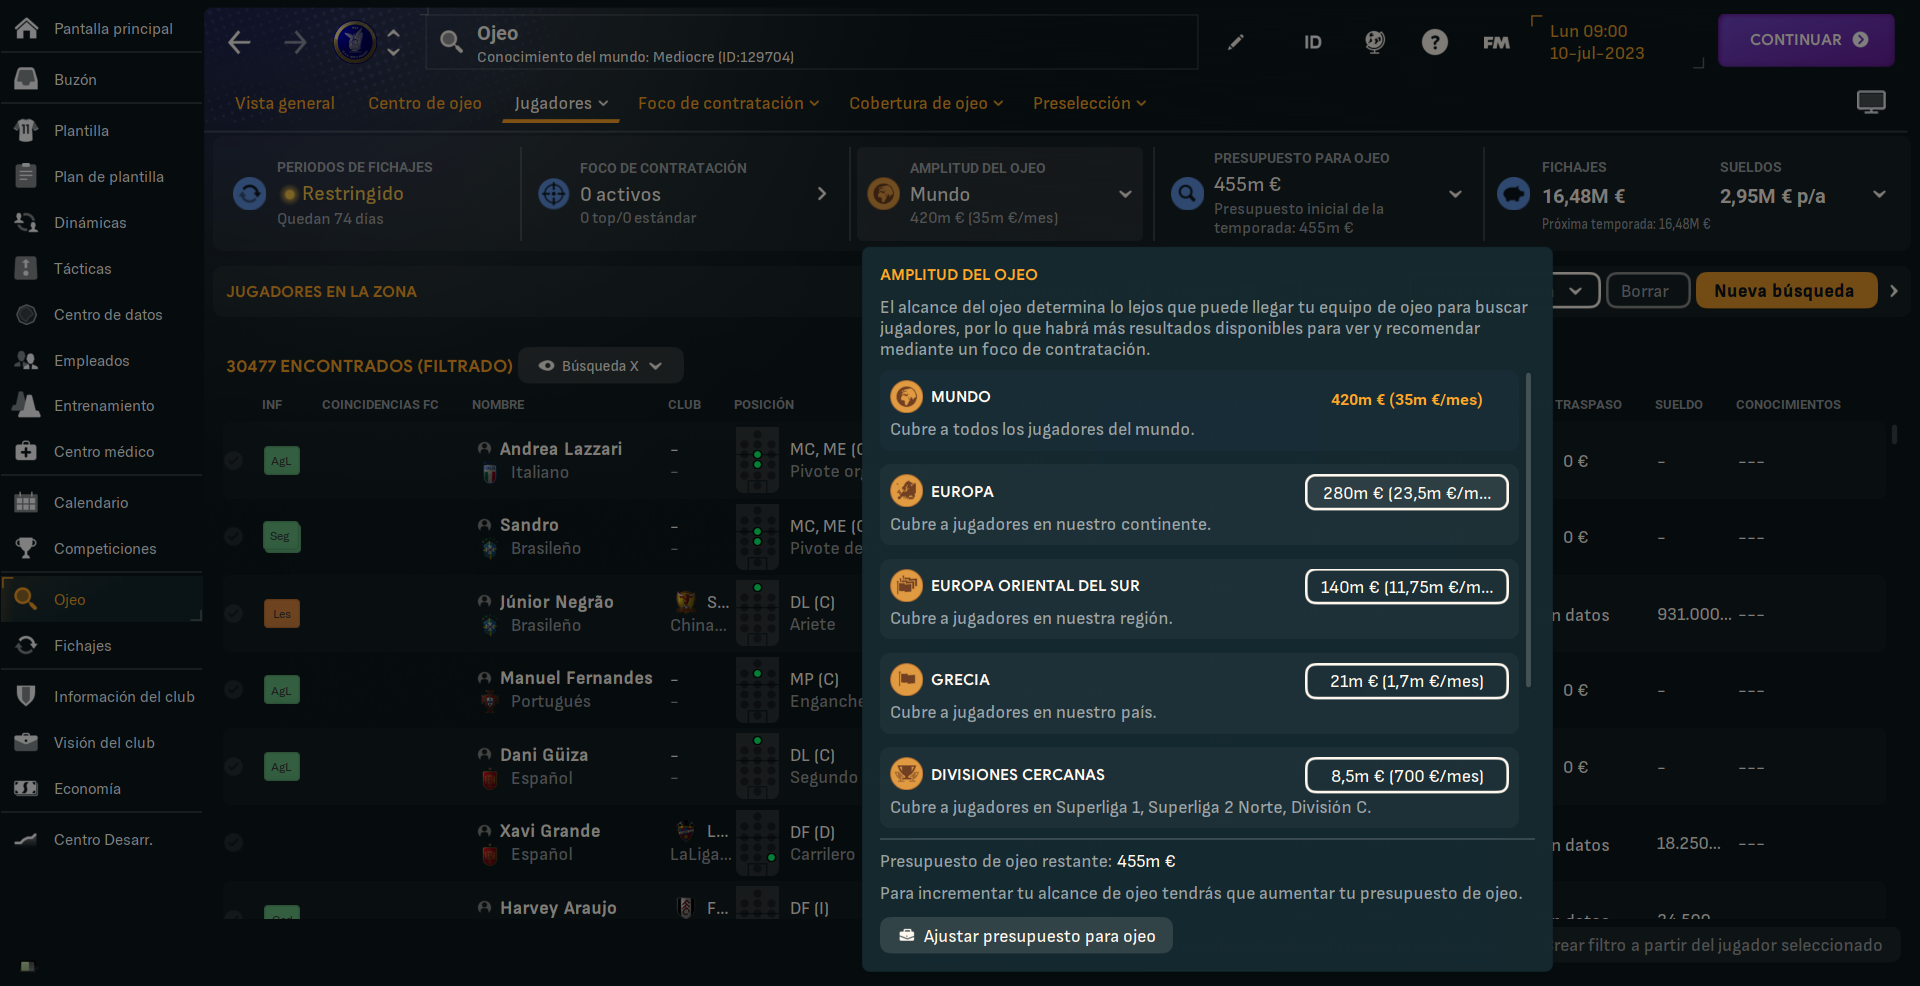1920x986 pixels.
Task: Expand Fichajes and Sueldos budget chevron
Action: click(x=1879, y=195)
